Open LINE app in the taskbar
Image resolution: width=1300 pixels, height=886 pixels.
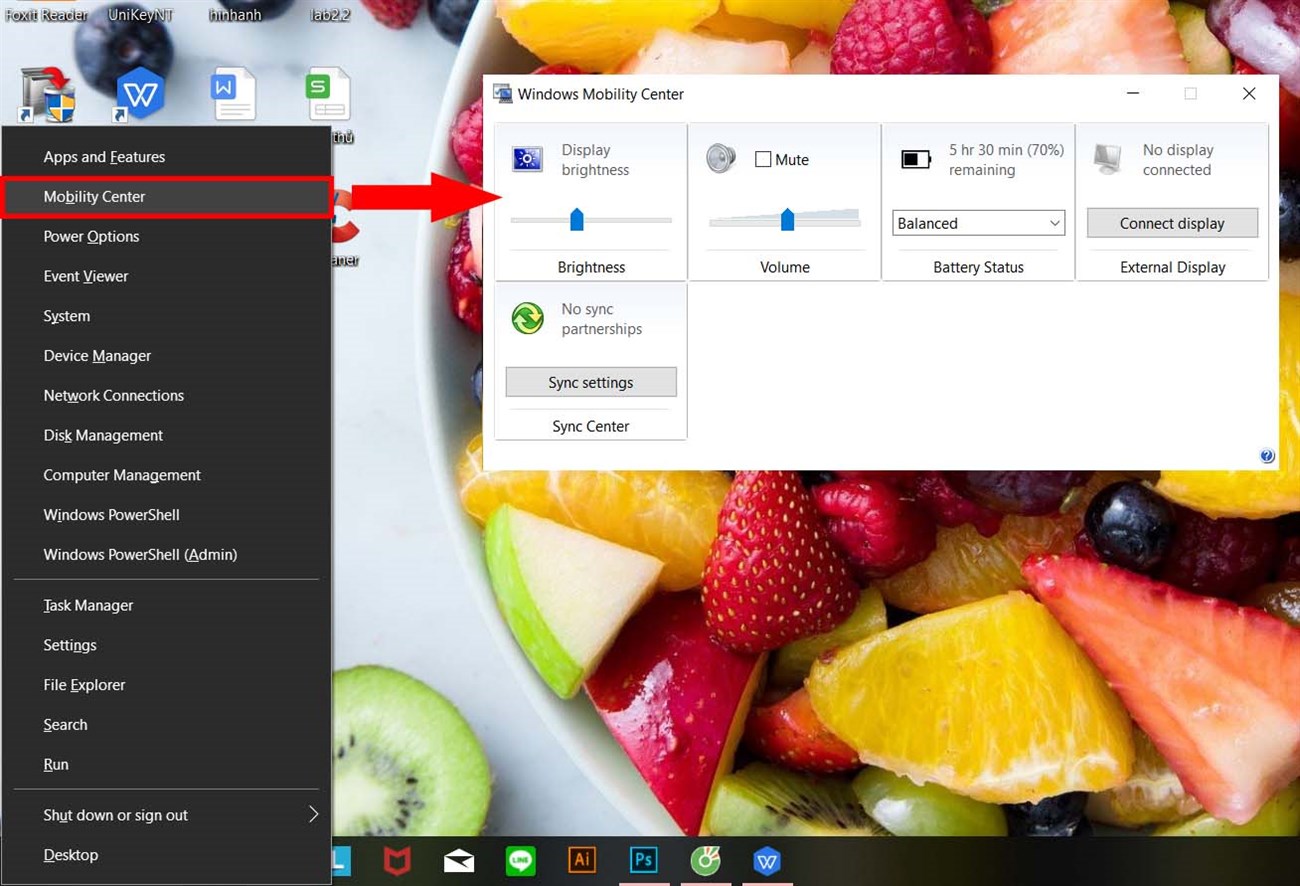pos(520,860)
